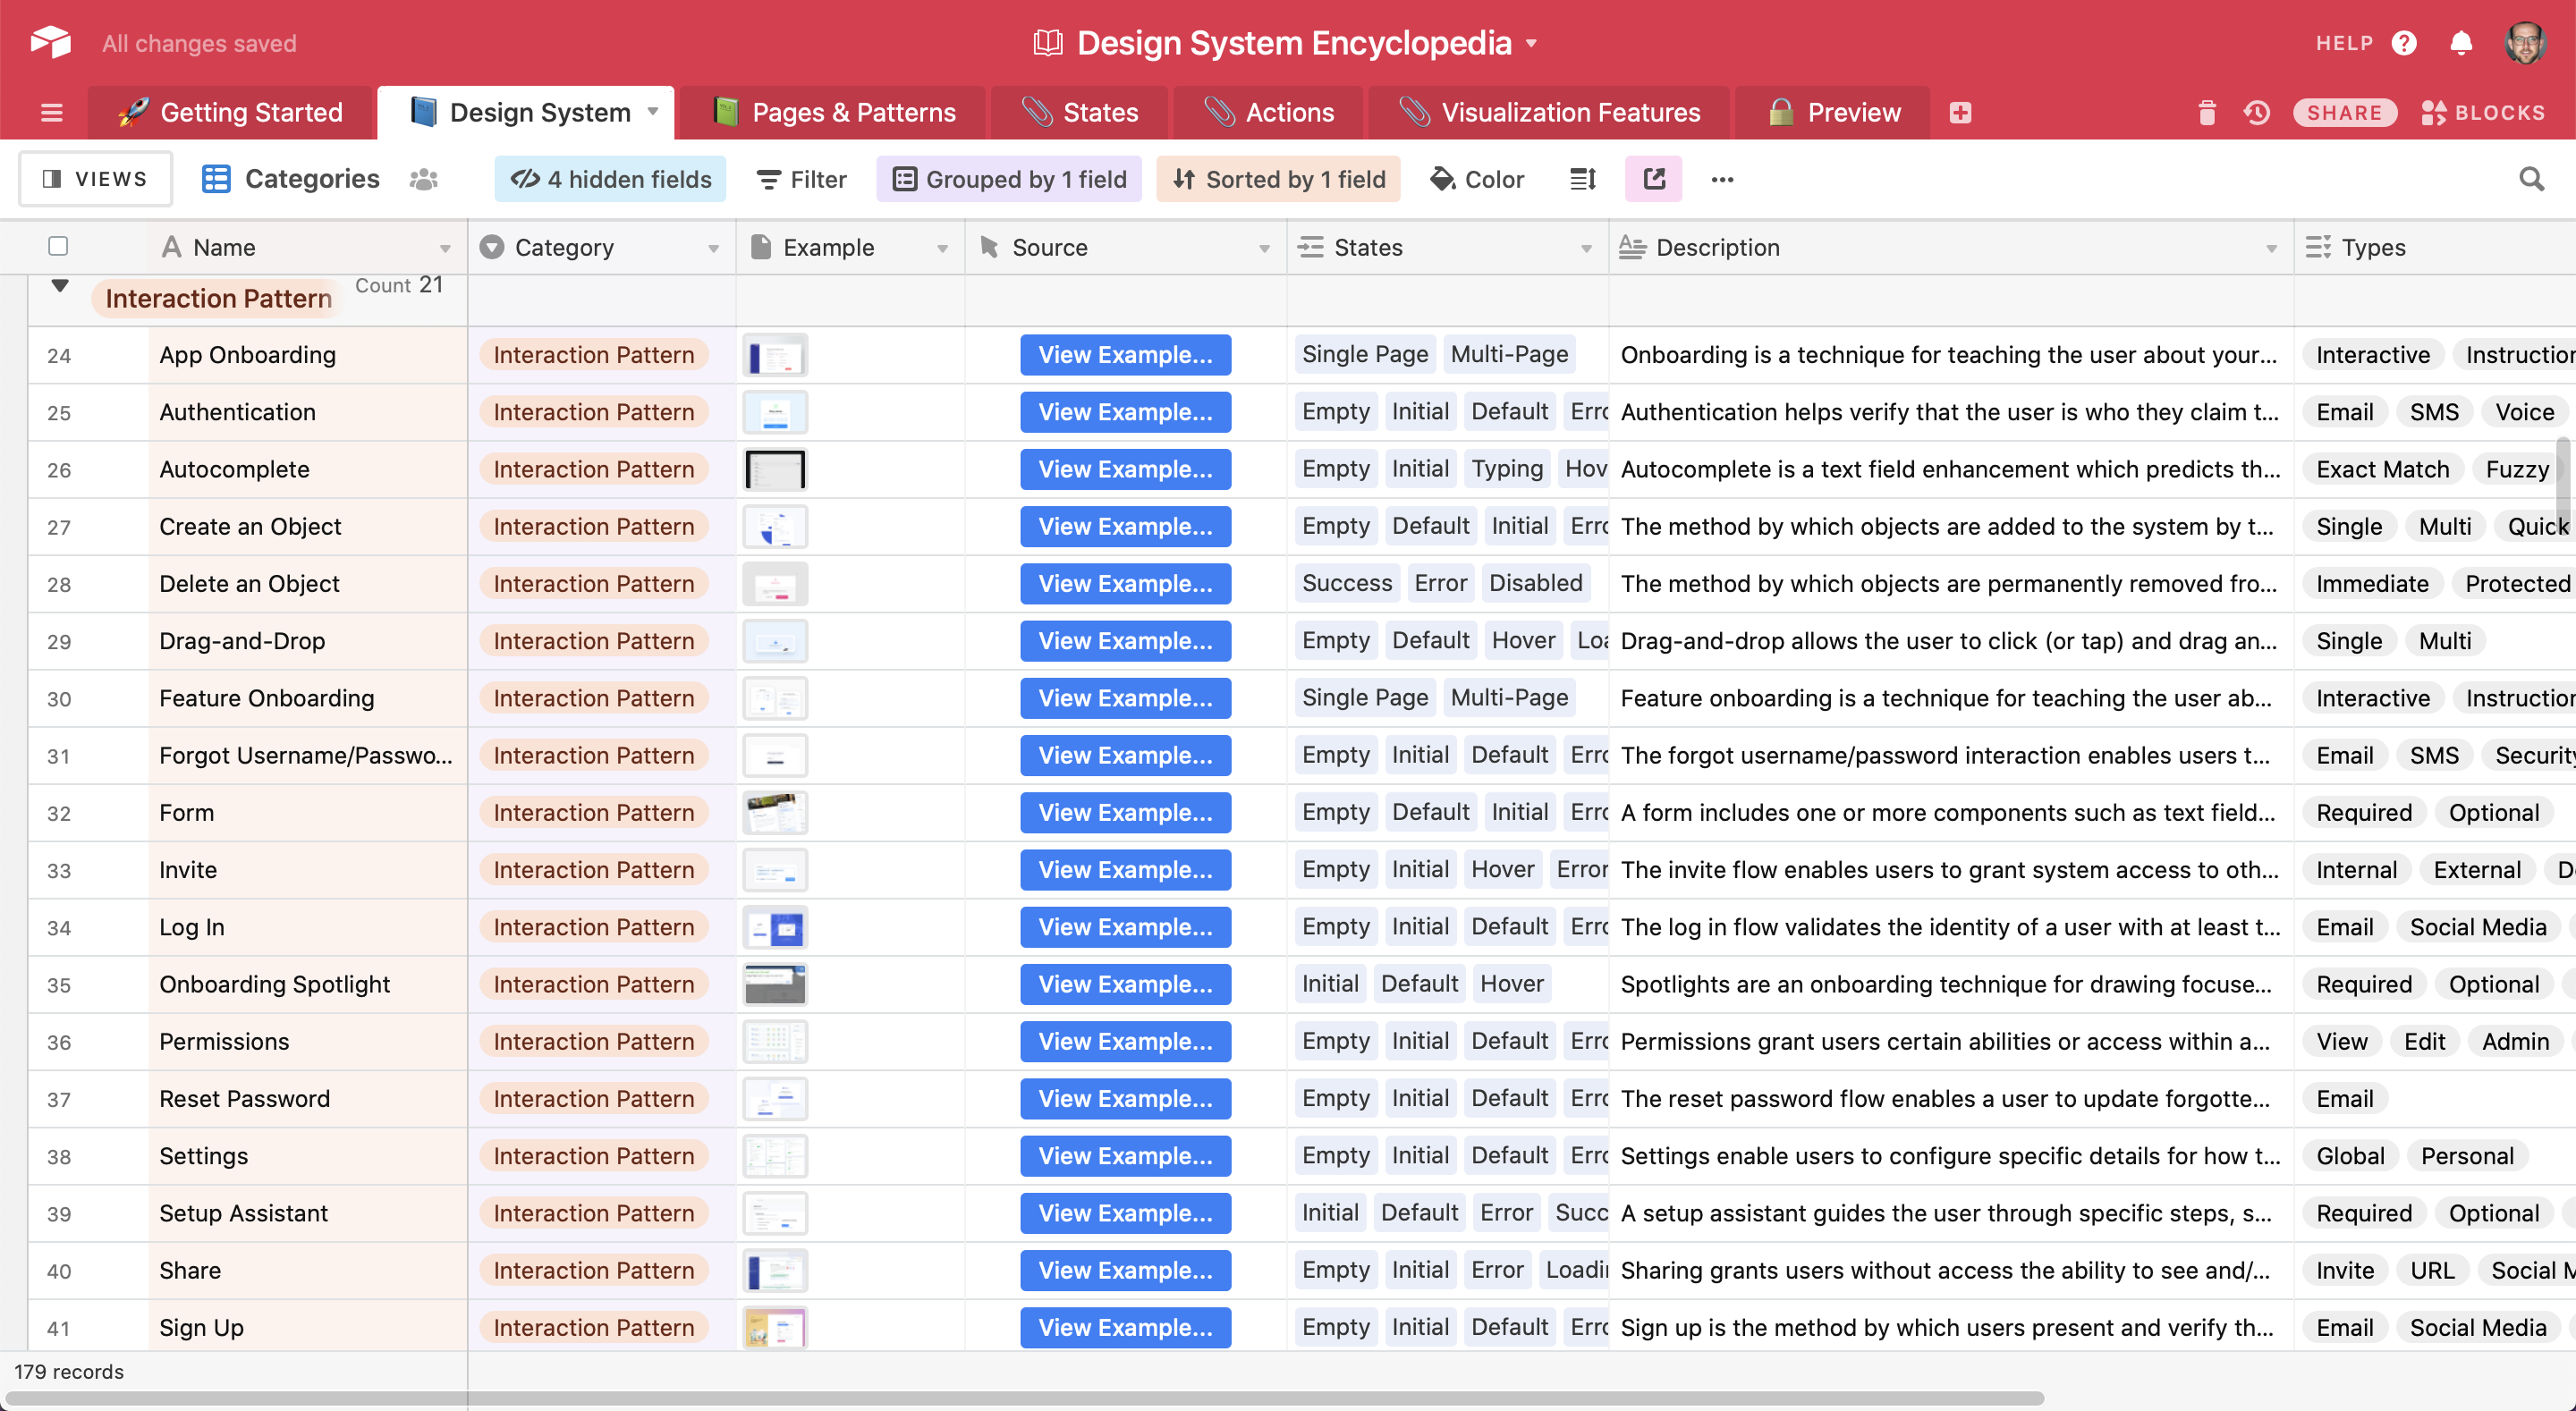Click the trash icon in the toolbar
Image resolution: width=2576 pixels, height=1411 pixels.
pyautogui.click(x=2207, y=112)
